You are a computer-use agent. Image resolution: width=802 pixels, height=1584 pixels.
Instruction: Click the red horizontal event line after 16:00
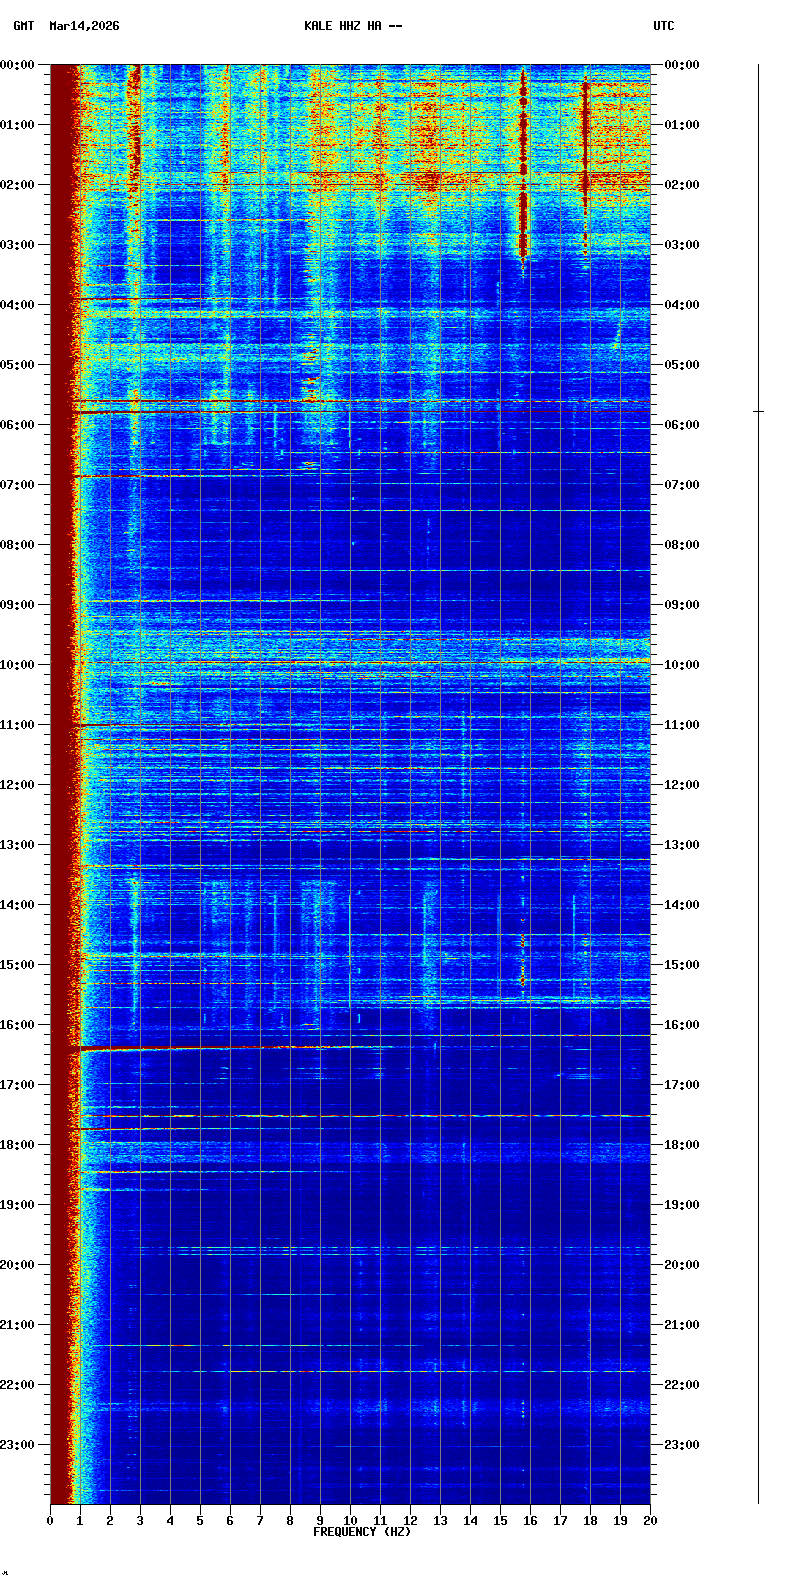click(x=220, y=1048)
